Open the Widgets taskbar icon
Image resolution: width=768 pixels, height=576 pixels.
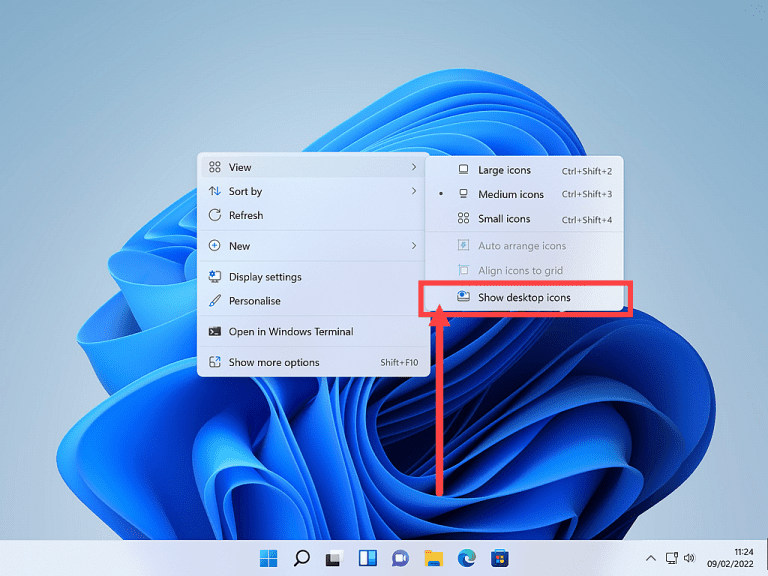pyautogui.click(x=368, y=558)
